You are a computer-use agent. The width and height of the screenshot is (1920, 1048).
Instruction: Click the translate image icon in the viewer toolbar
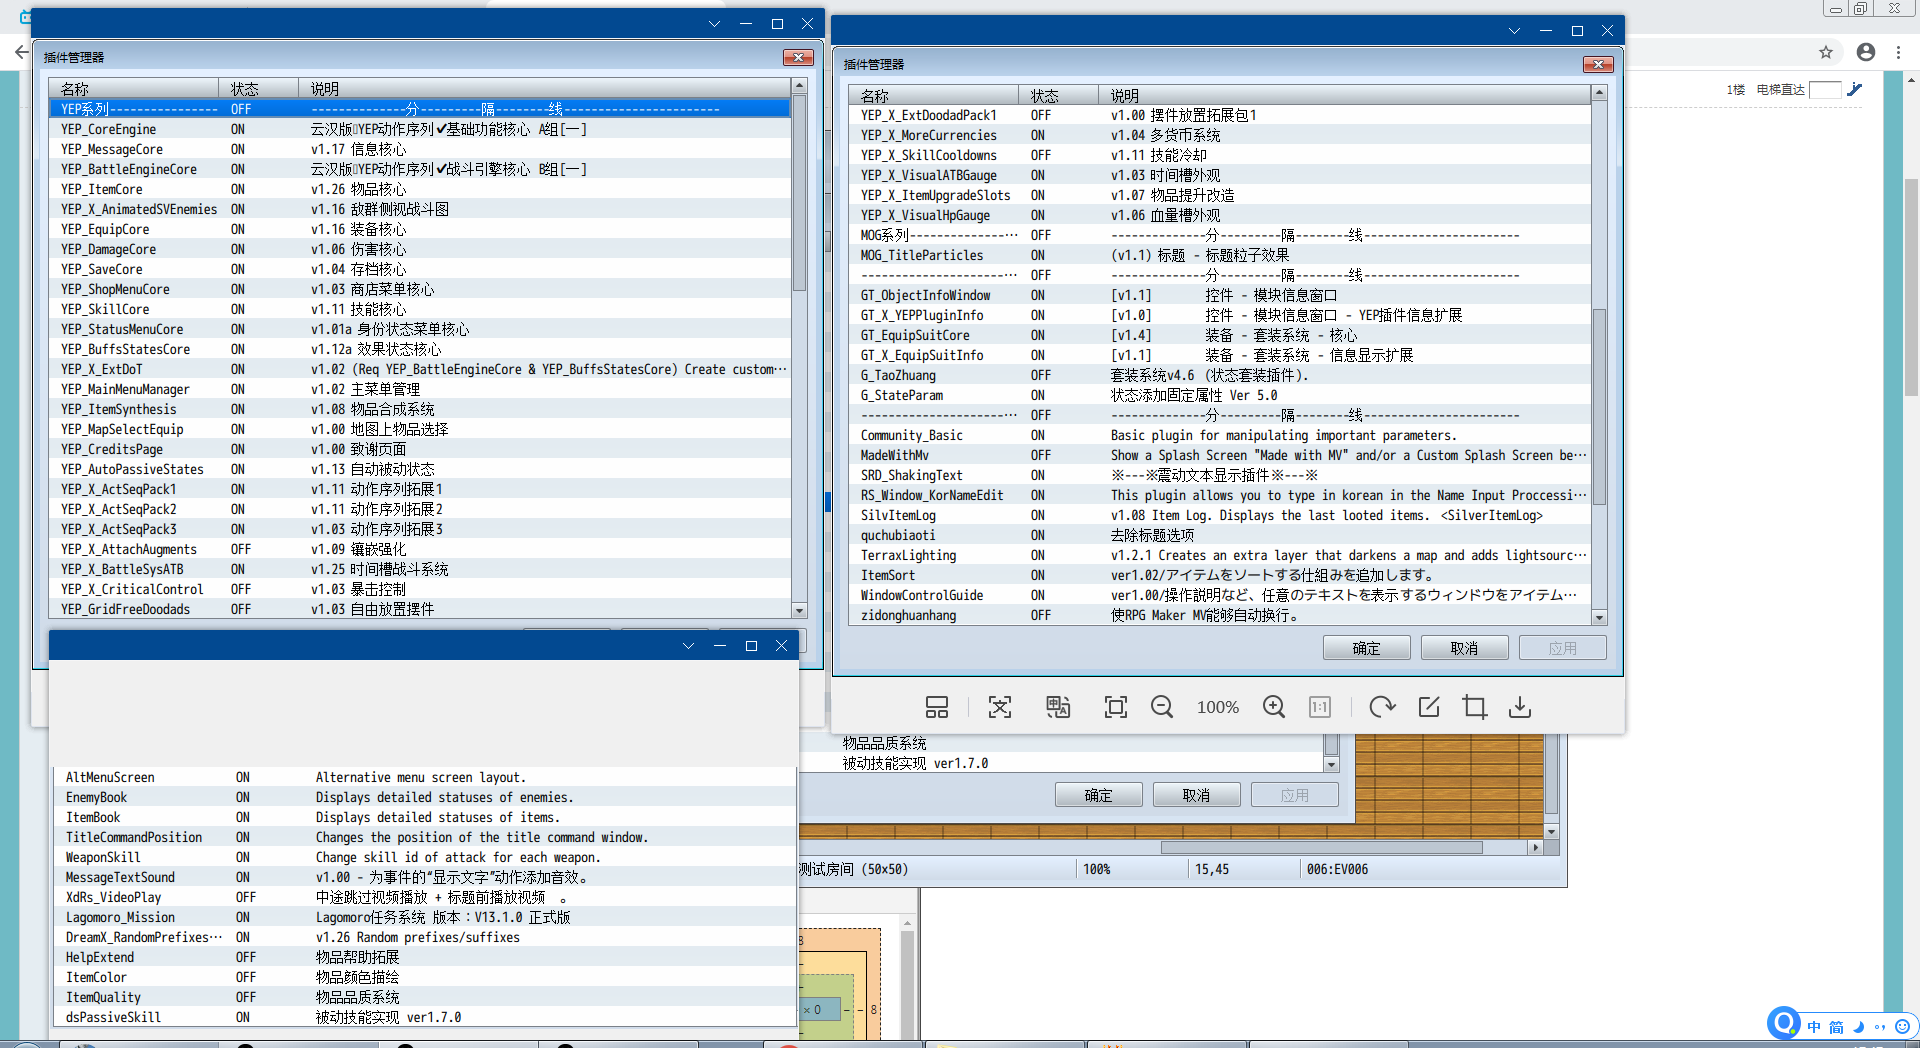click(x=1058, y=707)
